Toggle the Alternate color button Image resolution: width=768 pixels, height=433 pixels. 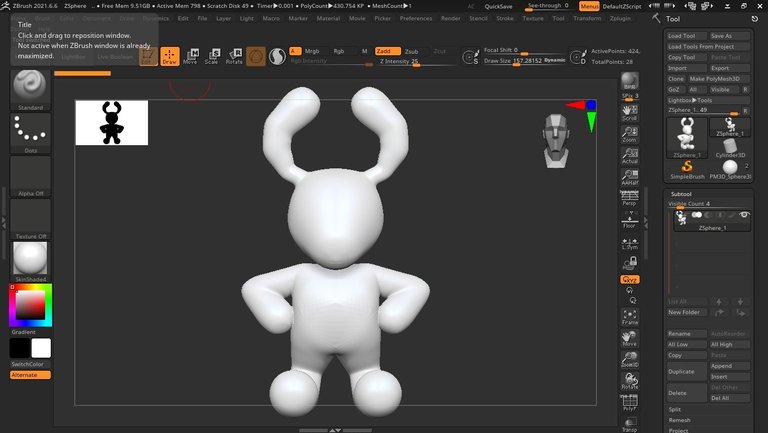point(30,375)
